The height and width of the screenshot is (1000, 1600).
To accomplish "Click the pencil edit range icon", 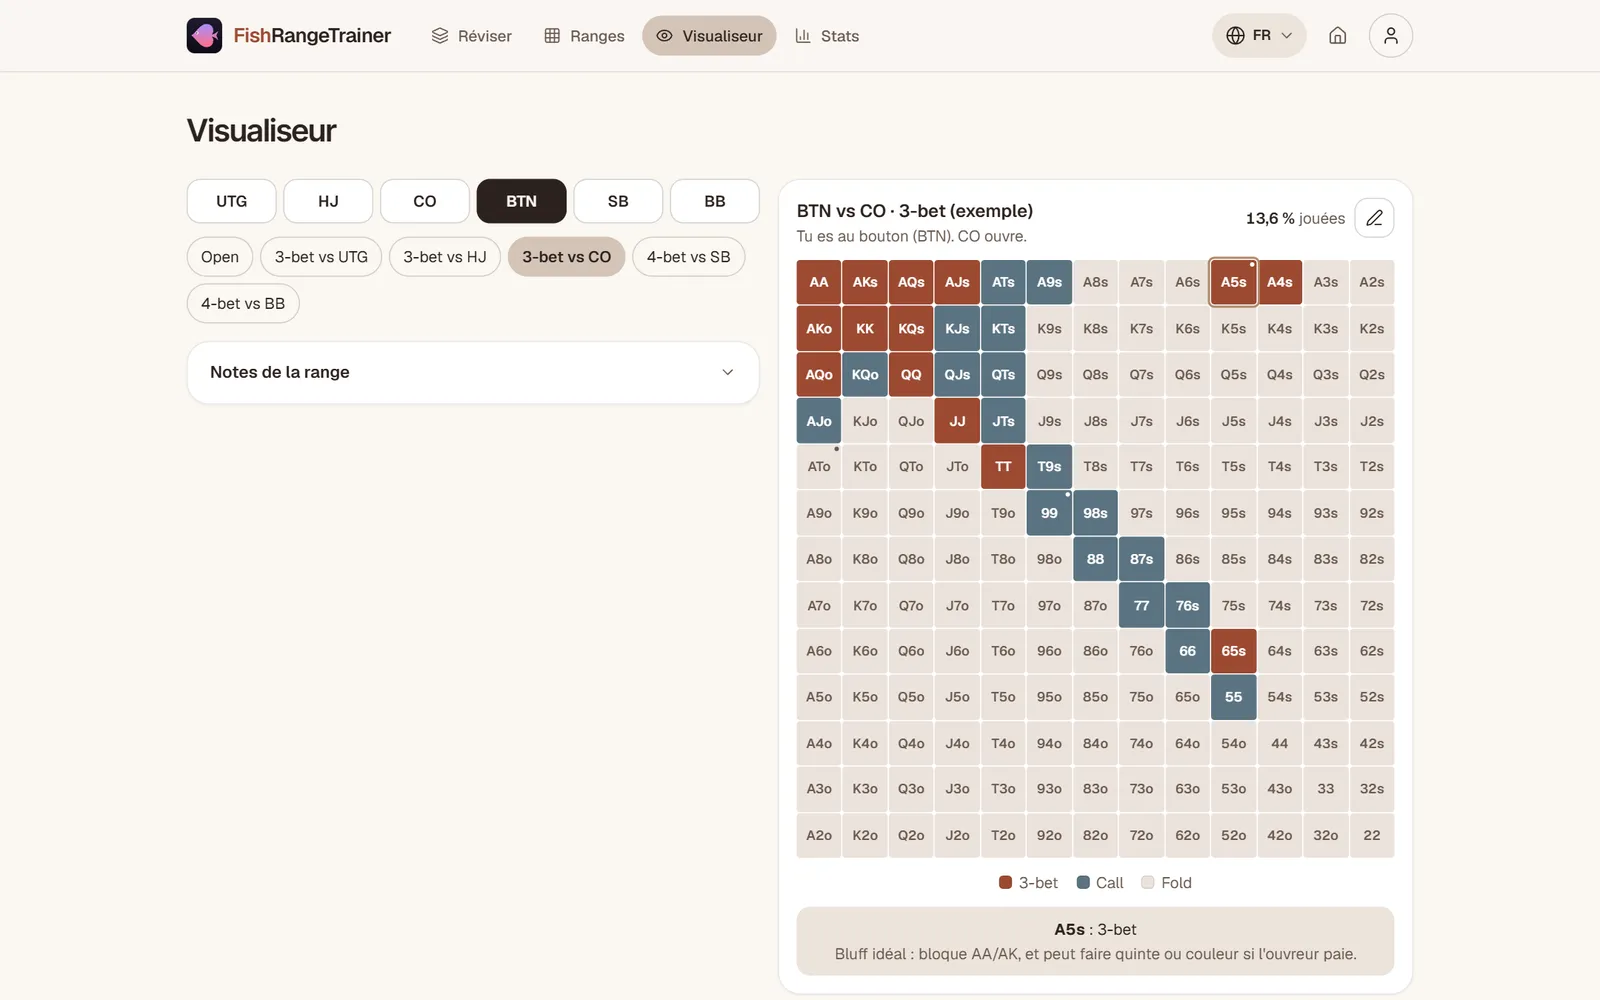I will 1374,218.
